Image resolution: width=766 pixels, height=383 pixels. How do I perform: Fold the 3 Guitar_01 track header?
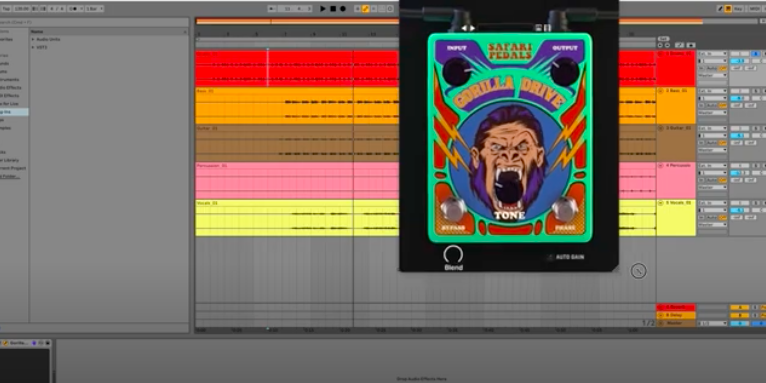point(660,128)
